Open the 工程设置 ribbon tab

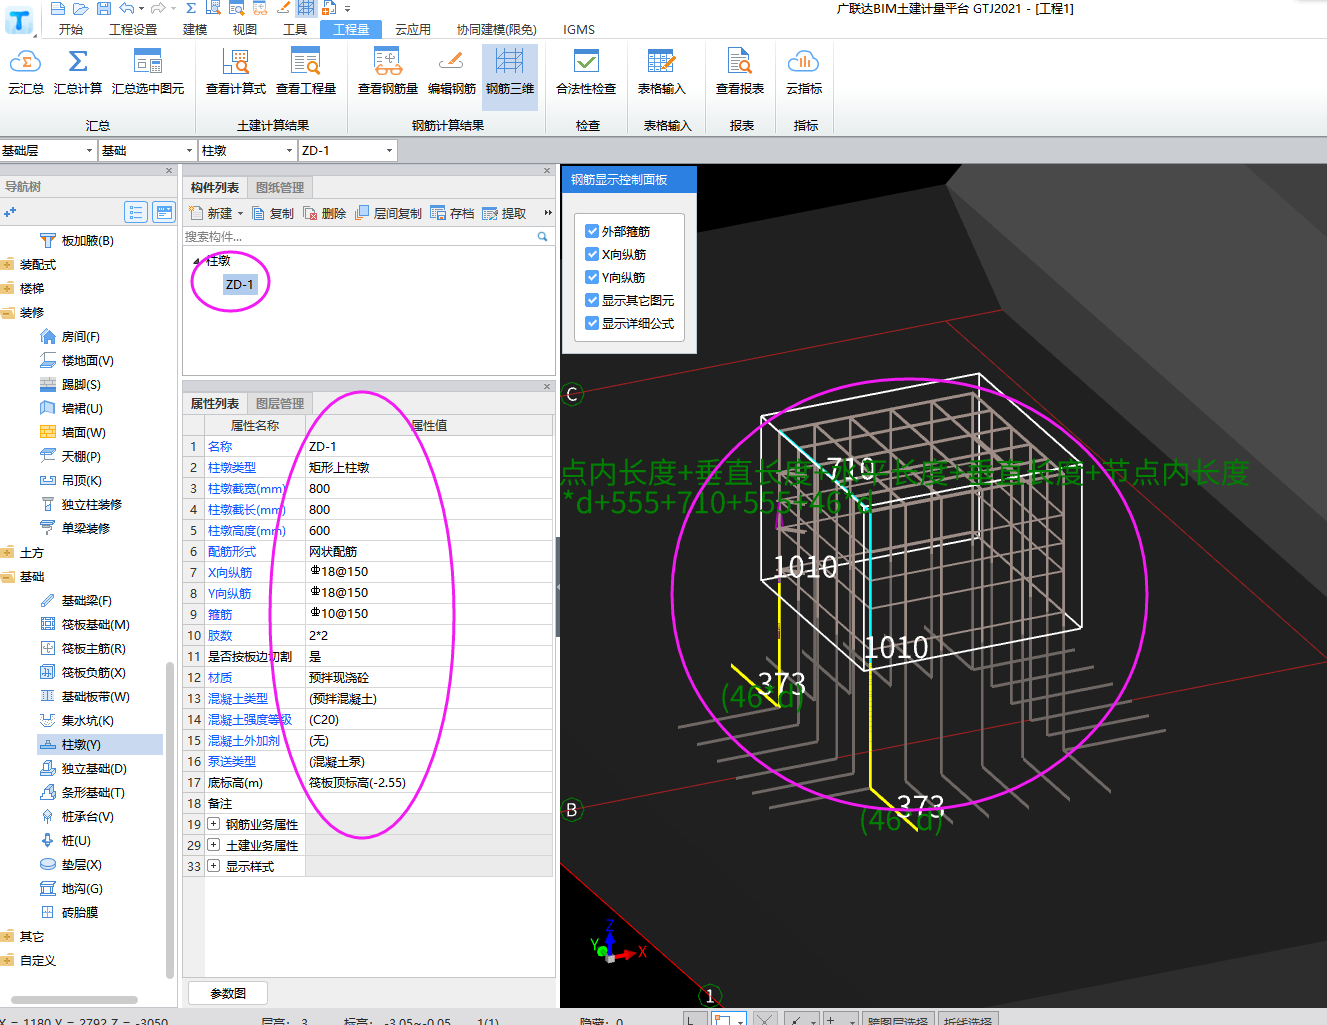[133, 29]
